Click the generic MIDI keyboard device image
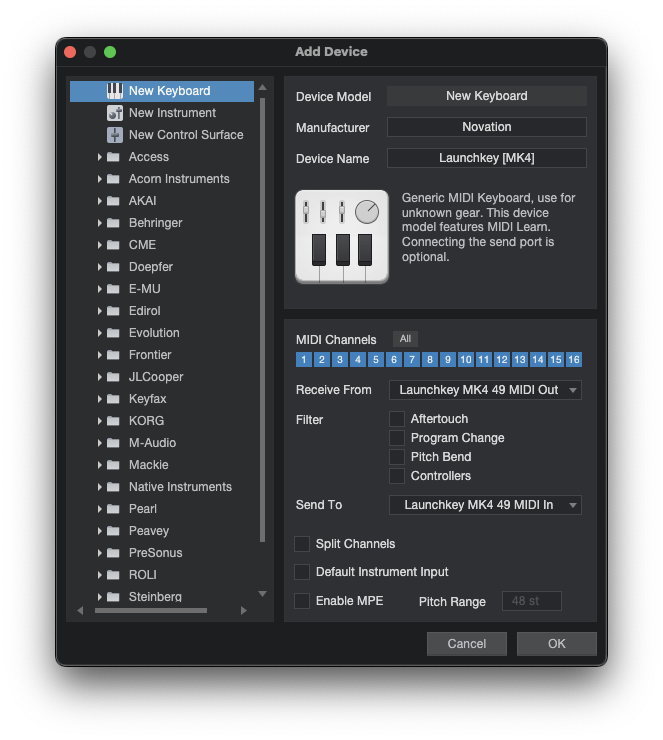Viewport: 663px width, 740px height. pyautogui.click(x=342, y=236)
